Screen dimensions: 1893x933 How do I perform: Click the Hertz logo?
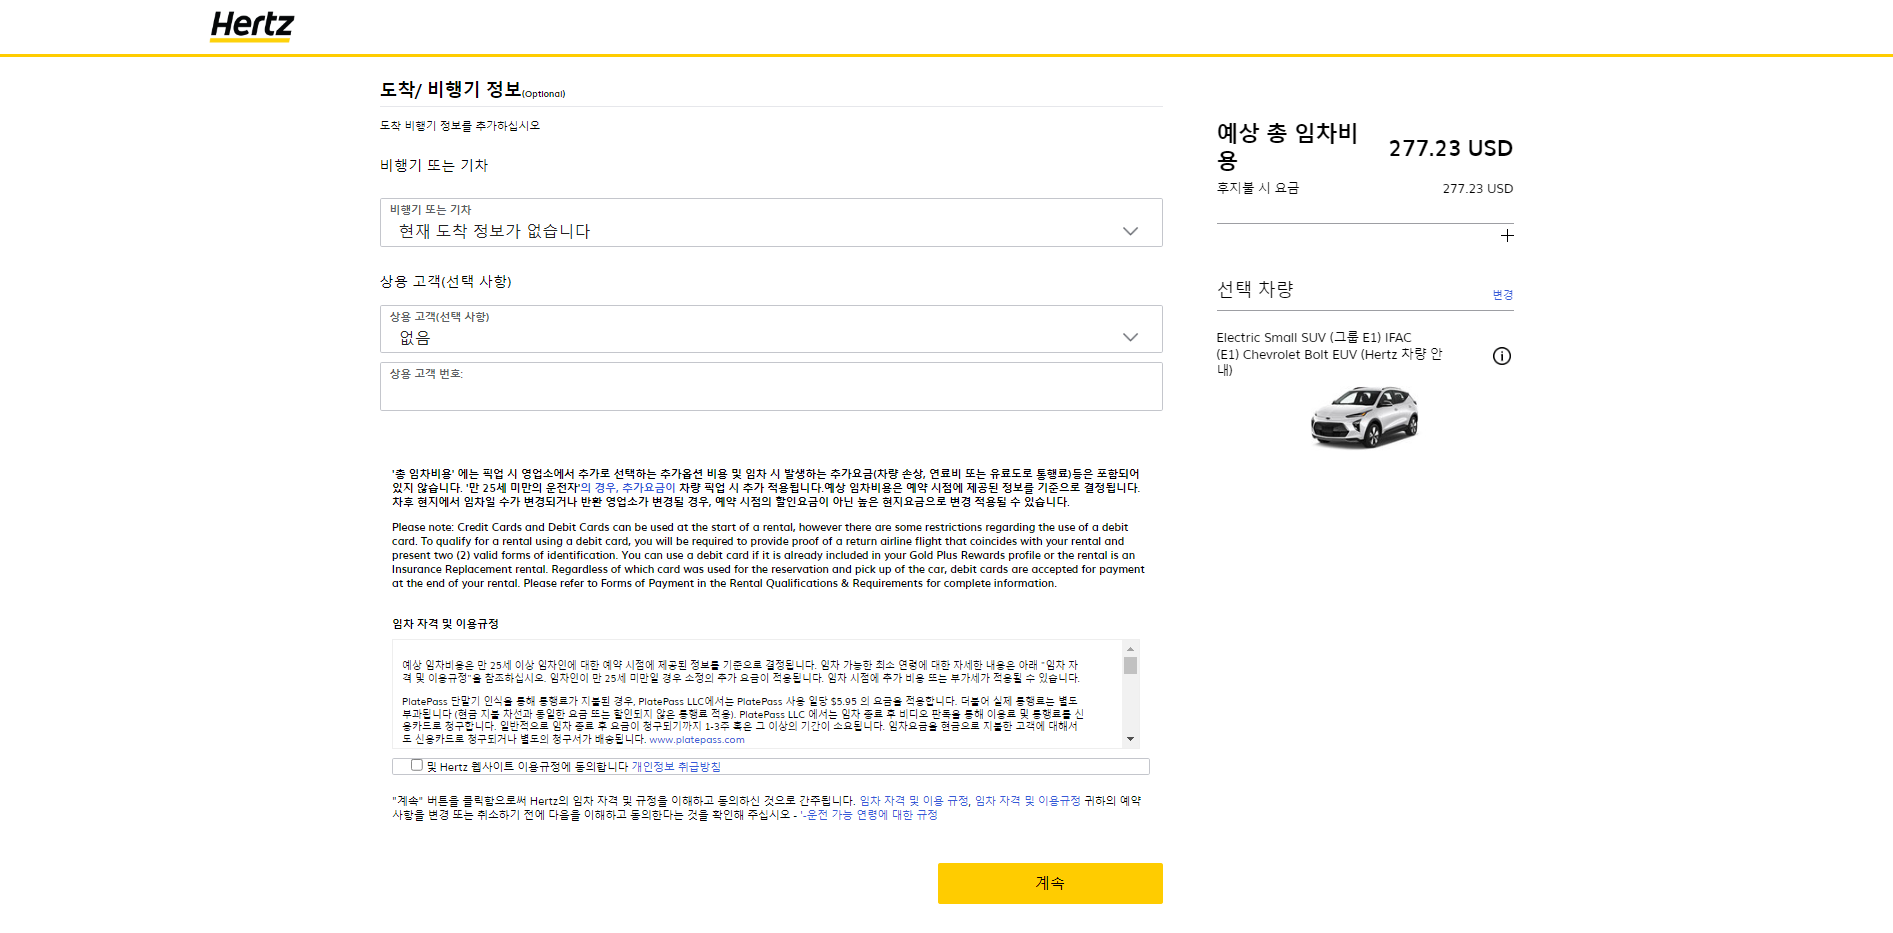pyautogui.click(x=251, y=27)
